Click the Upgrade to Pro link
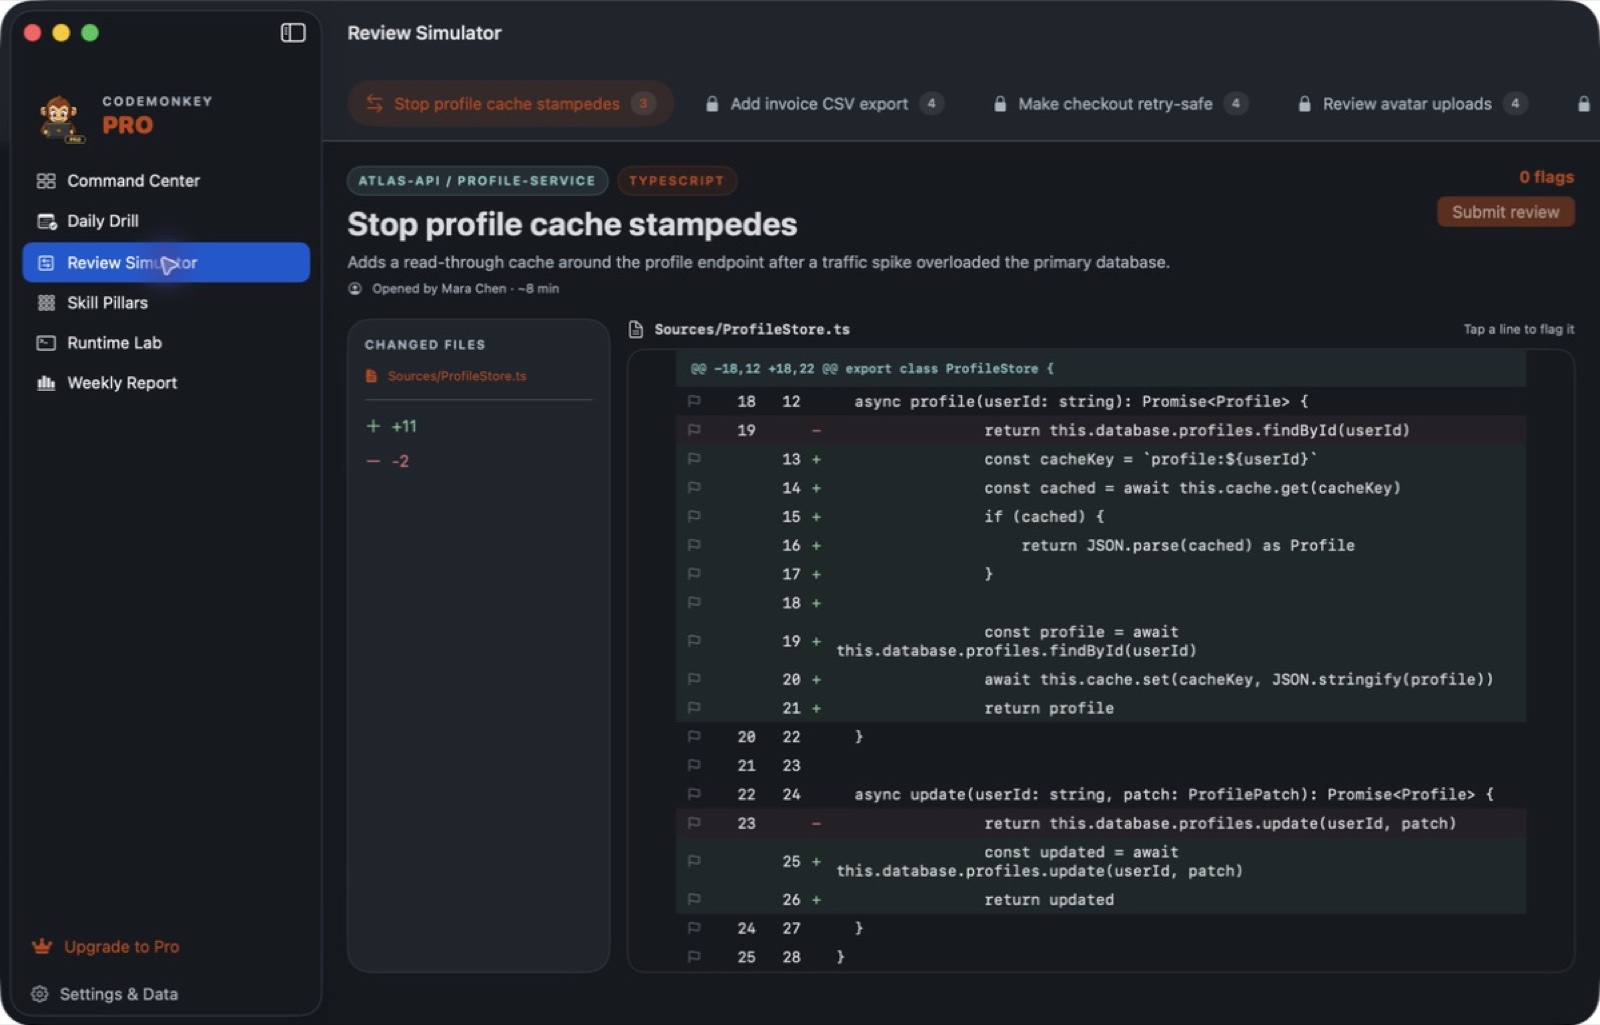 121,947
